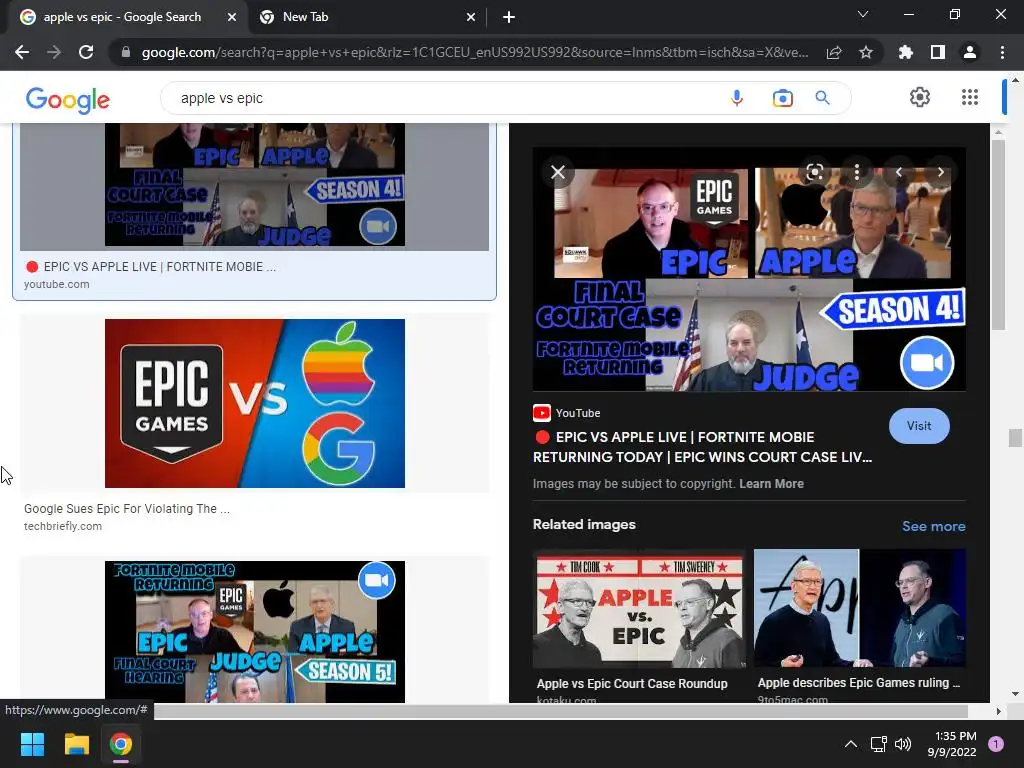Search by image with camera icon
The image size is (1024, 768).
click(x=782, y=98)
